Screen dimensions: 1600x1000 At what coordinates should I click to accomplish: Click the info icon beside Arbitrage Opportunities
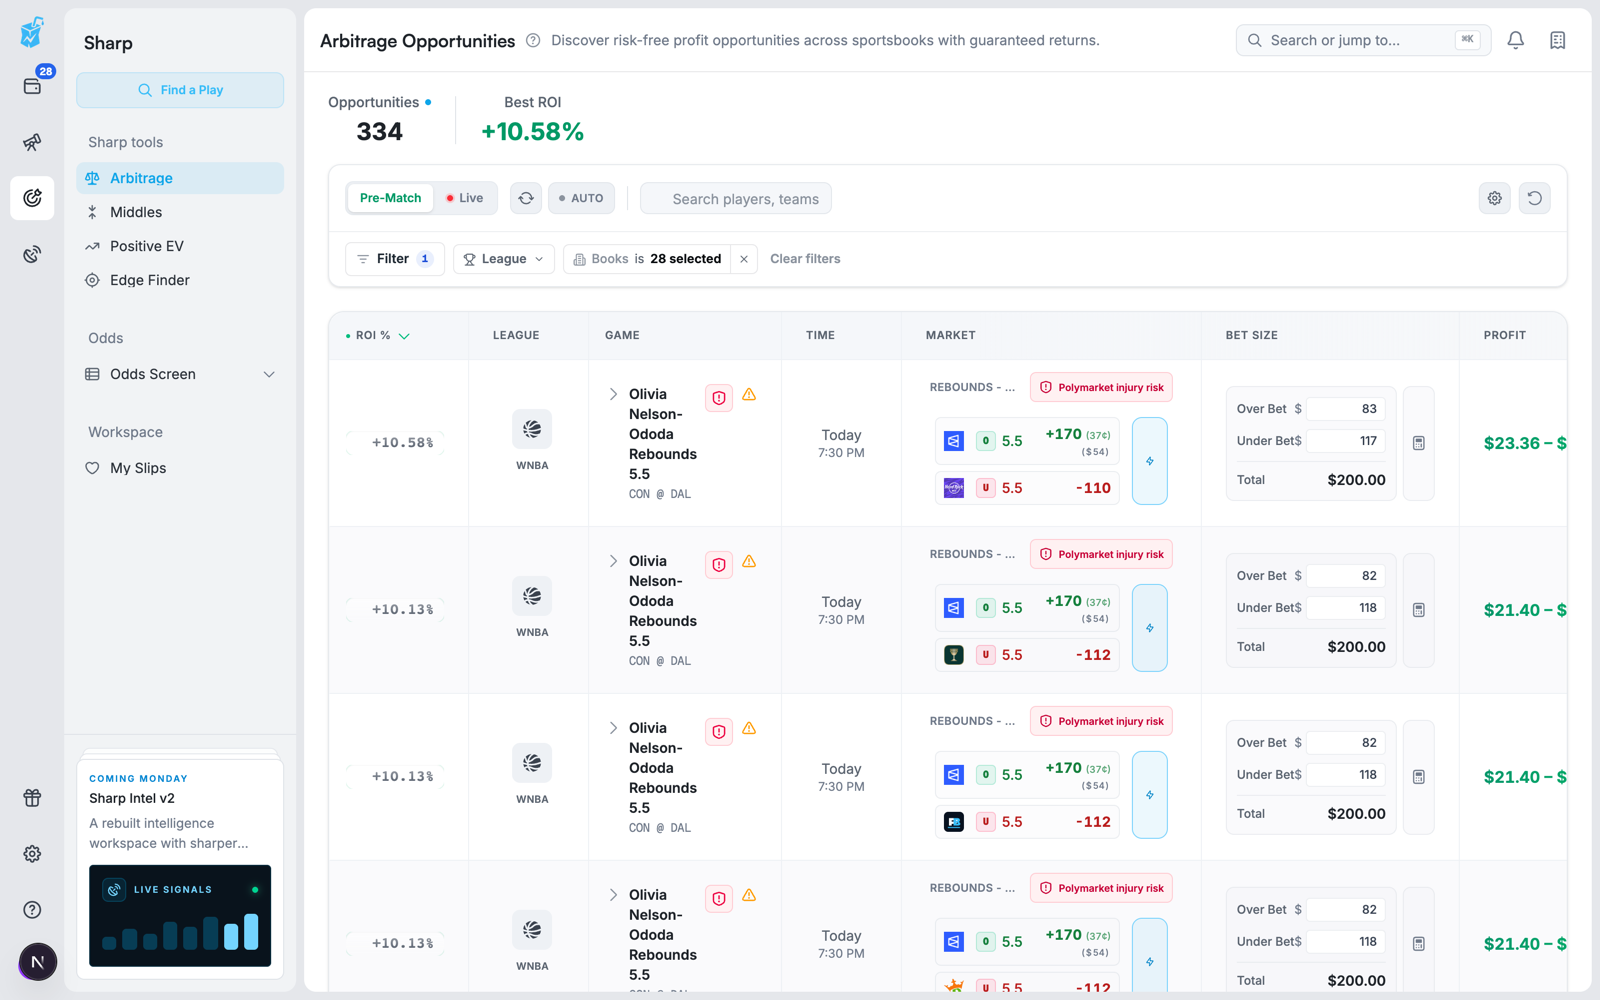coord(533,41)
